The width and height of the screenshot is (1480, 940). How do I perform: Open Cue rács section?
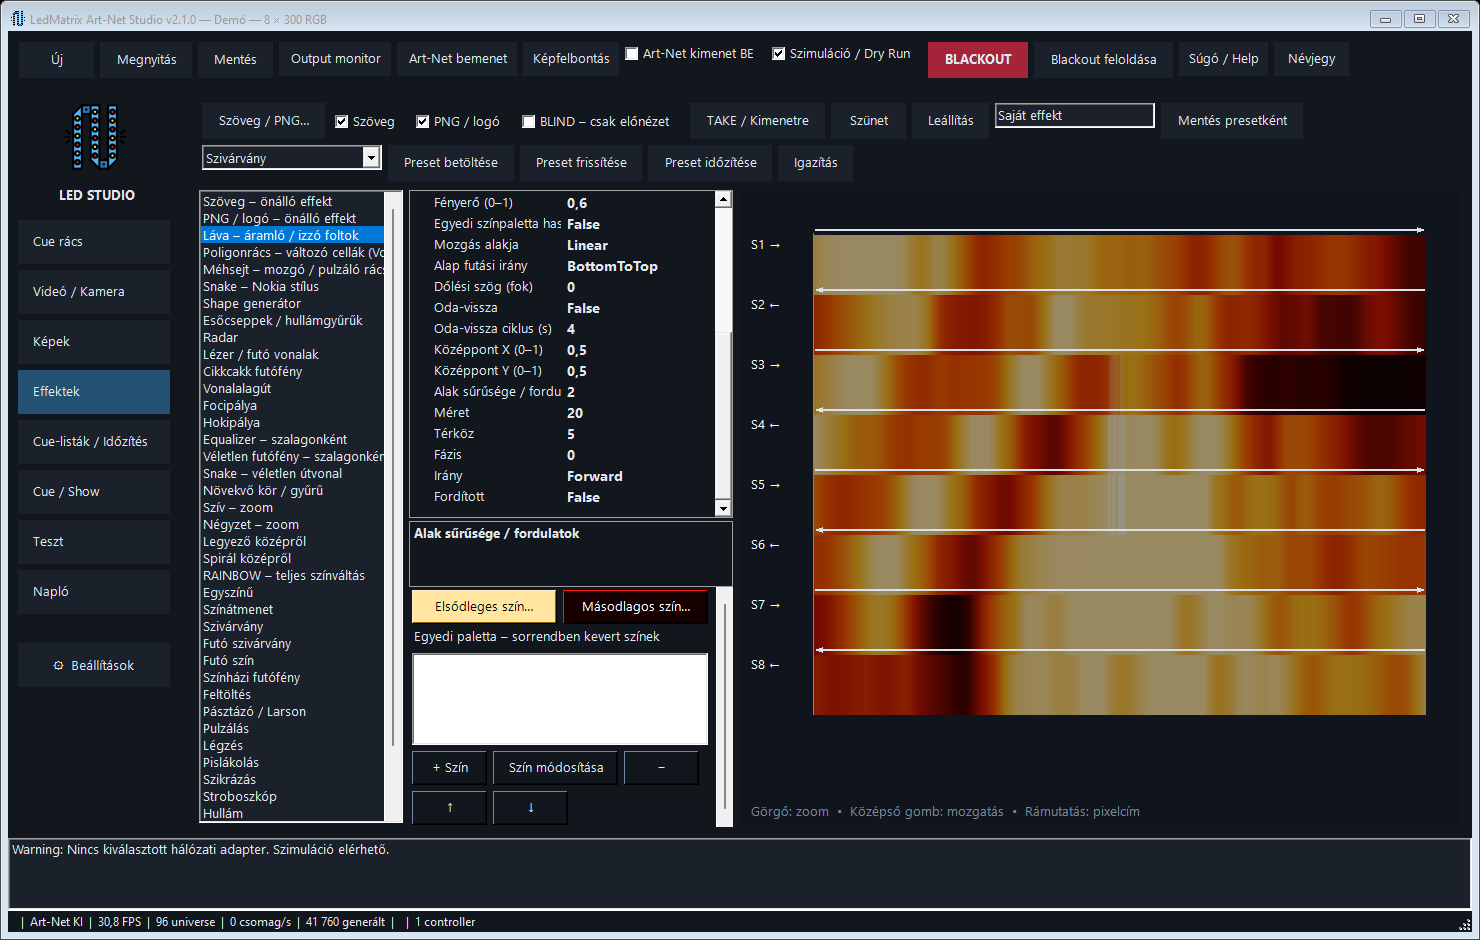(x=94, y=242)
